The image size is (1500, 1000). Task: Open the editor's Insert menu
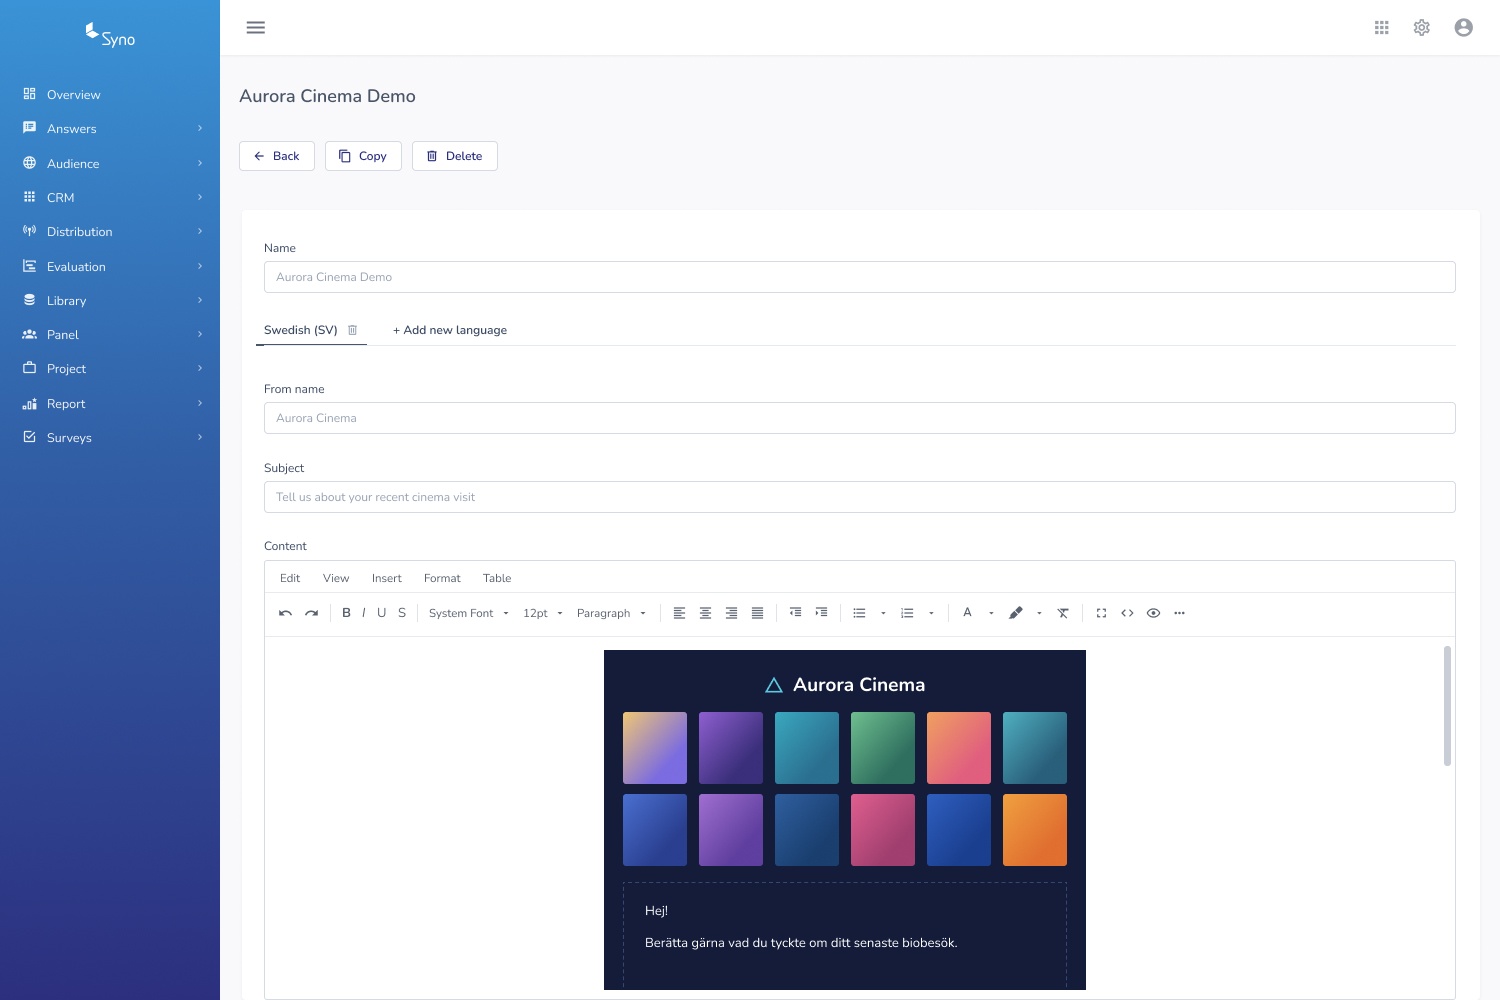(x=387, y=578)
